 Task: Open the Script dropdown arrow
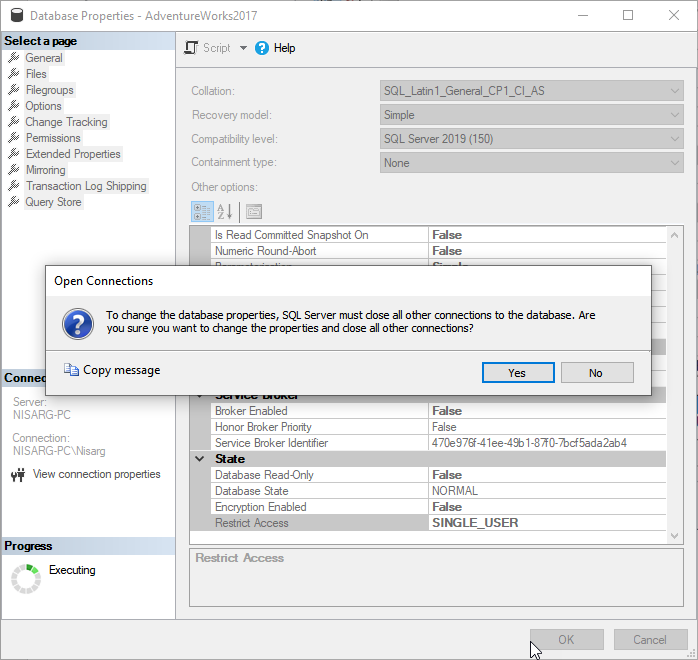[243, 48]
